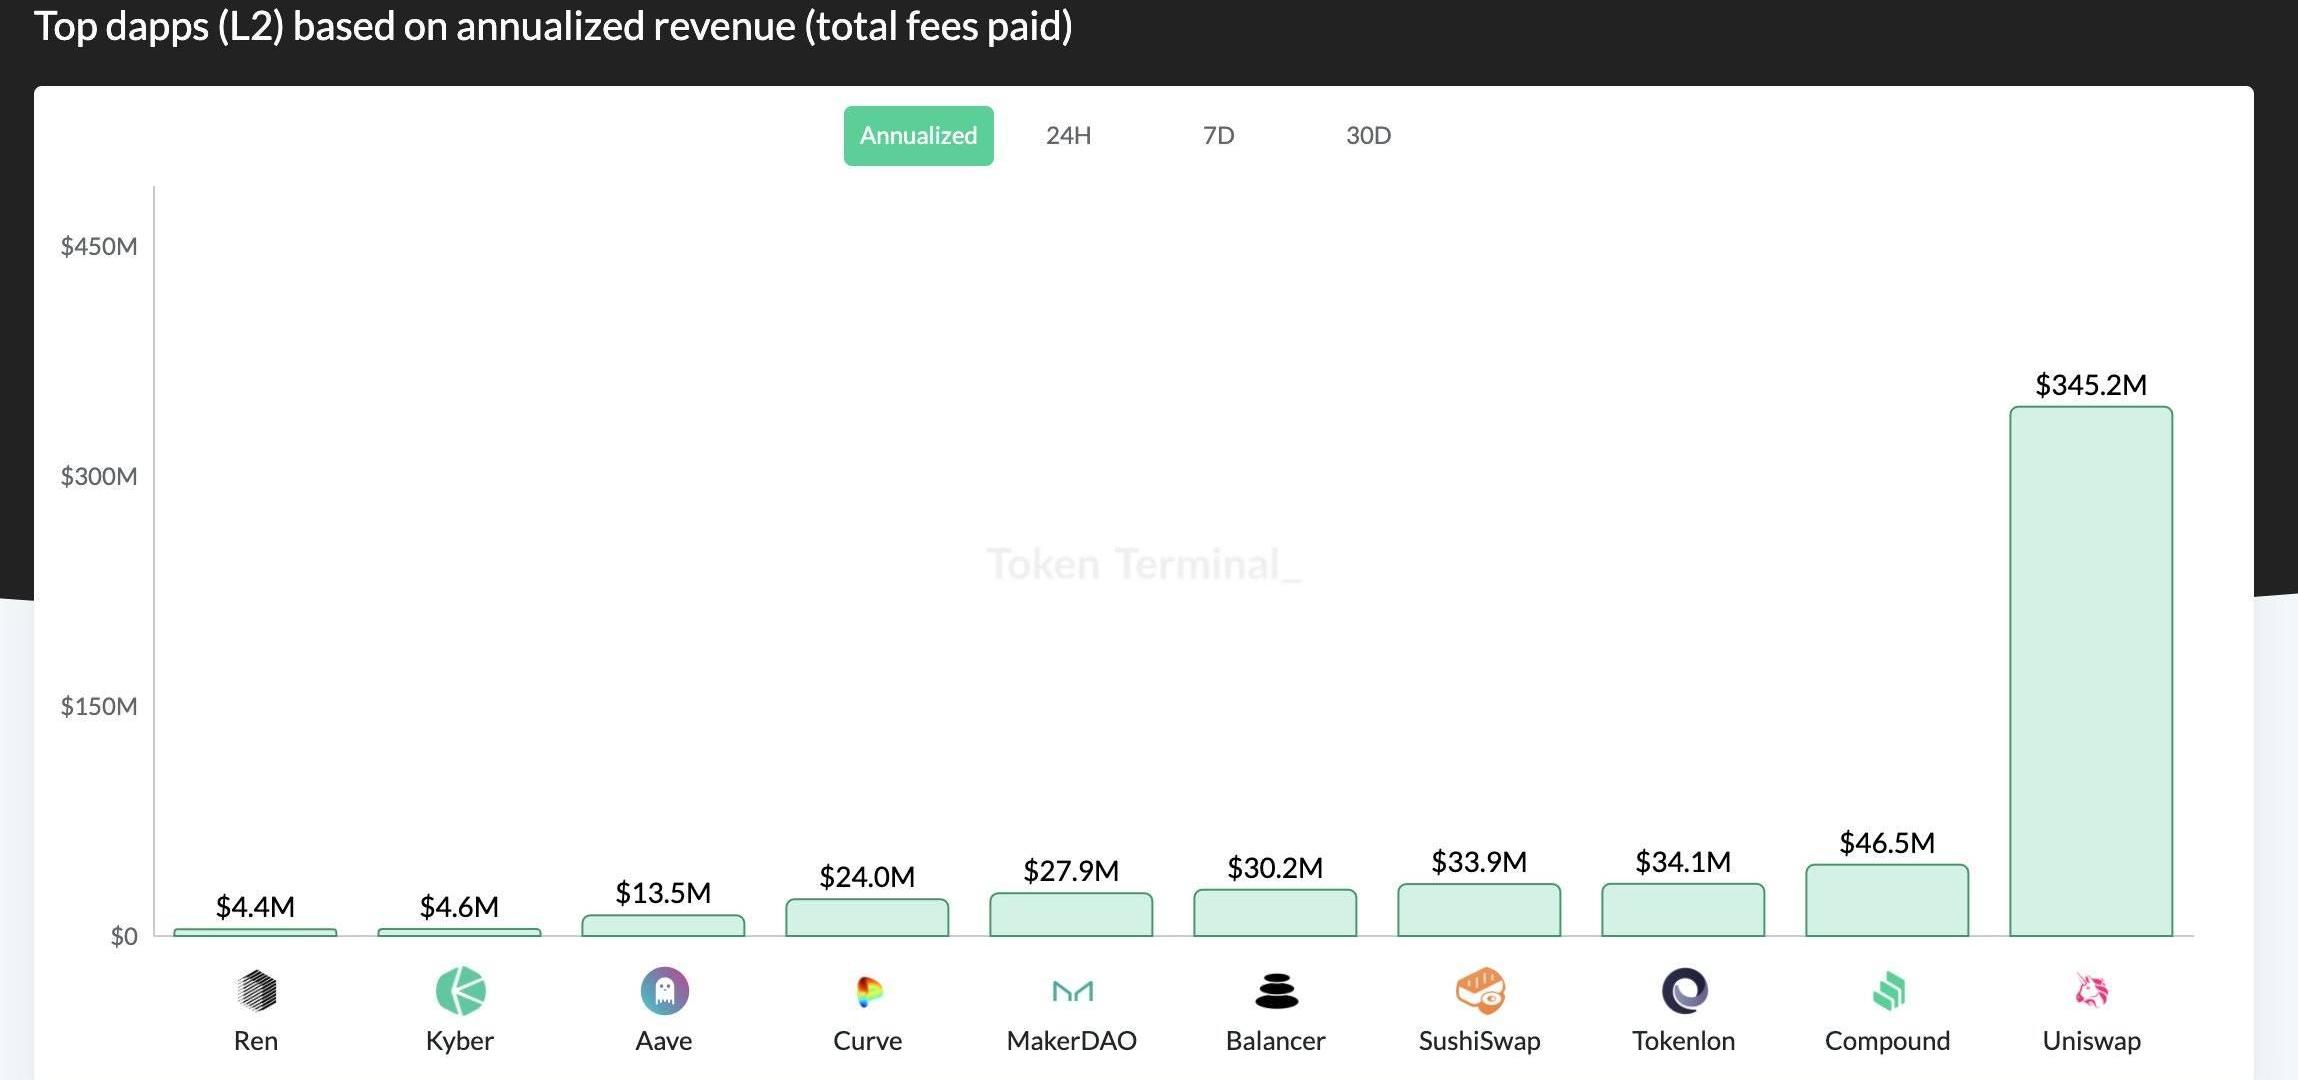Click the Compound green logo icon
The image size is (2298, 1080).
tap(1888, 991)
